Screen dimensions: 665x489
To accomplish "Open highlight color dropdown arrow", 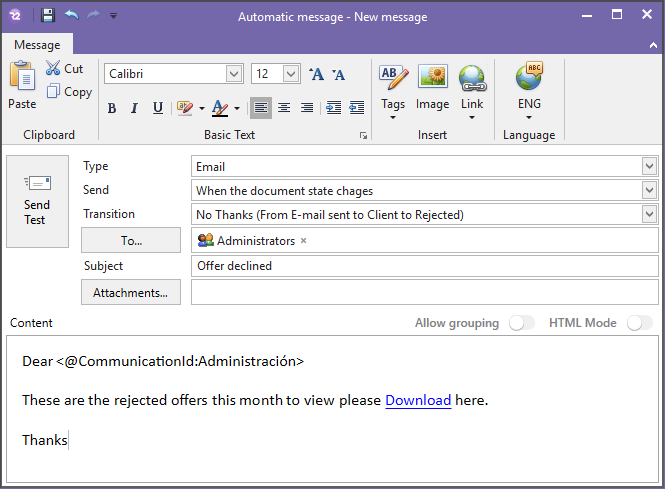I will pyautogui.click(x=202, y=109).
